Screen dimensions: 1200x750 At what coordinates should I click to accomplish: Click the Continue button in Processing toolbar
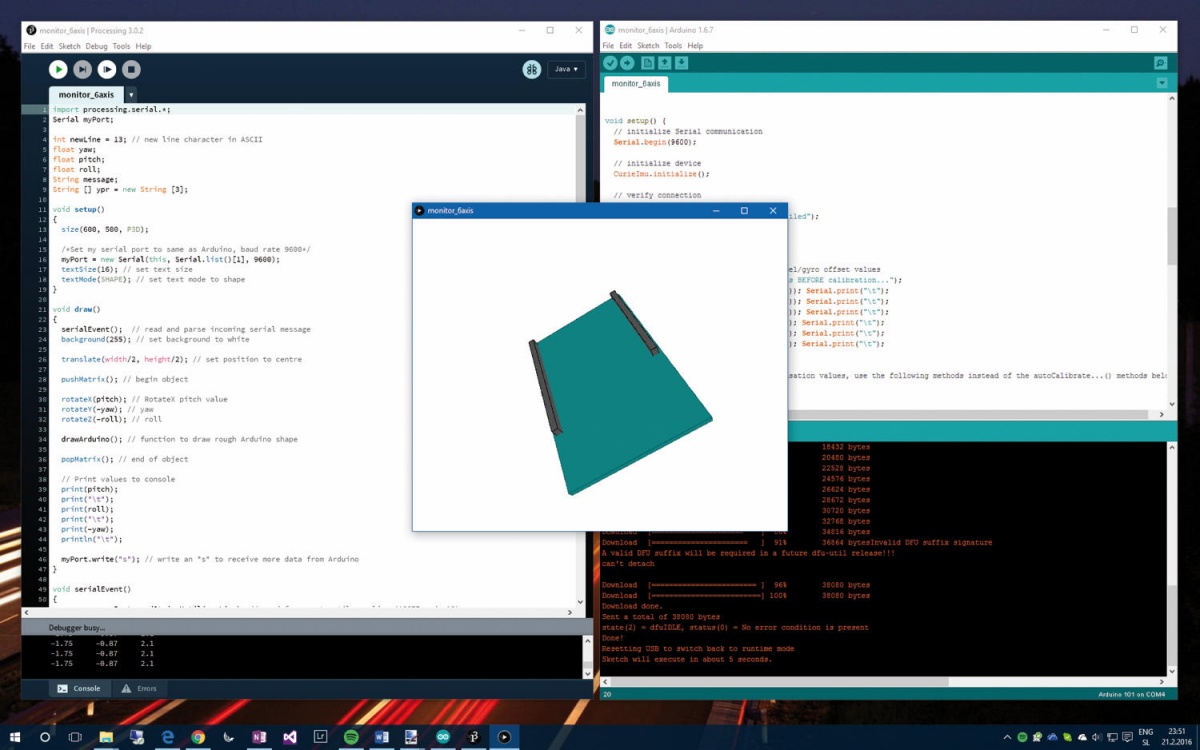click(x=106, y=69)
